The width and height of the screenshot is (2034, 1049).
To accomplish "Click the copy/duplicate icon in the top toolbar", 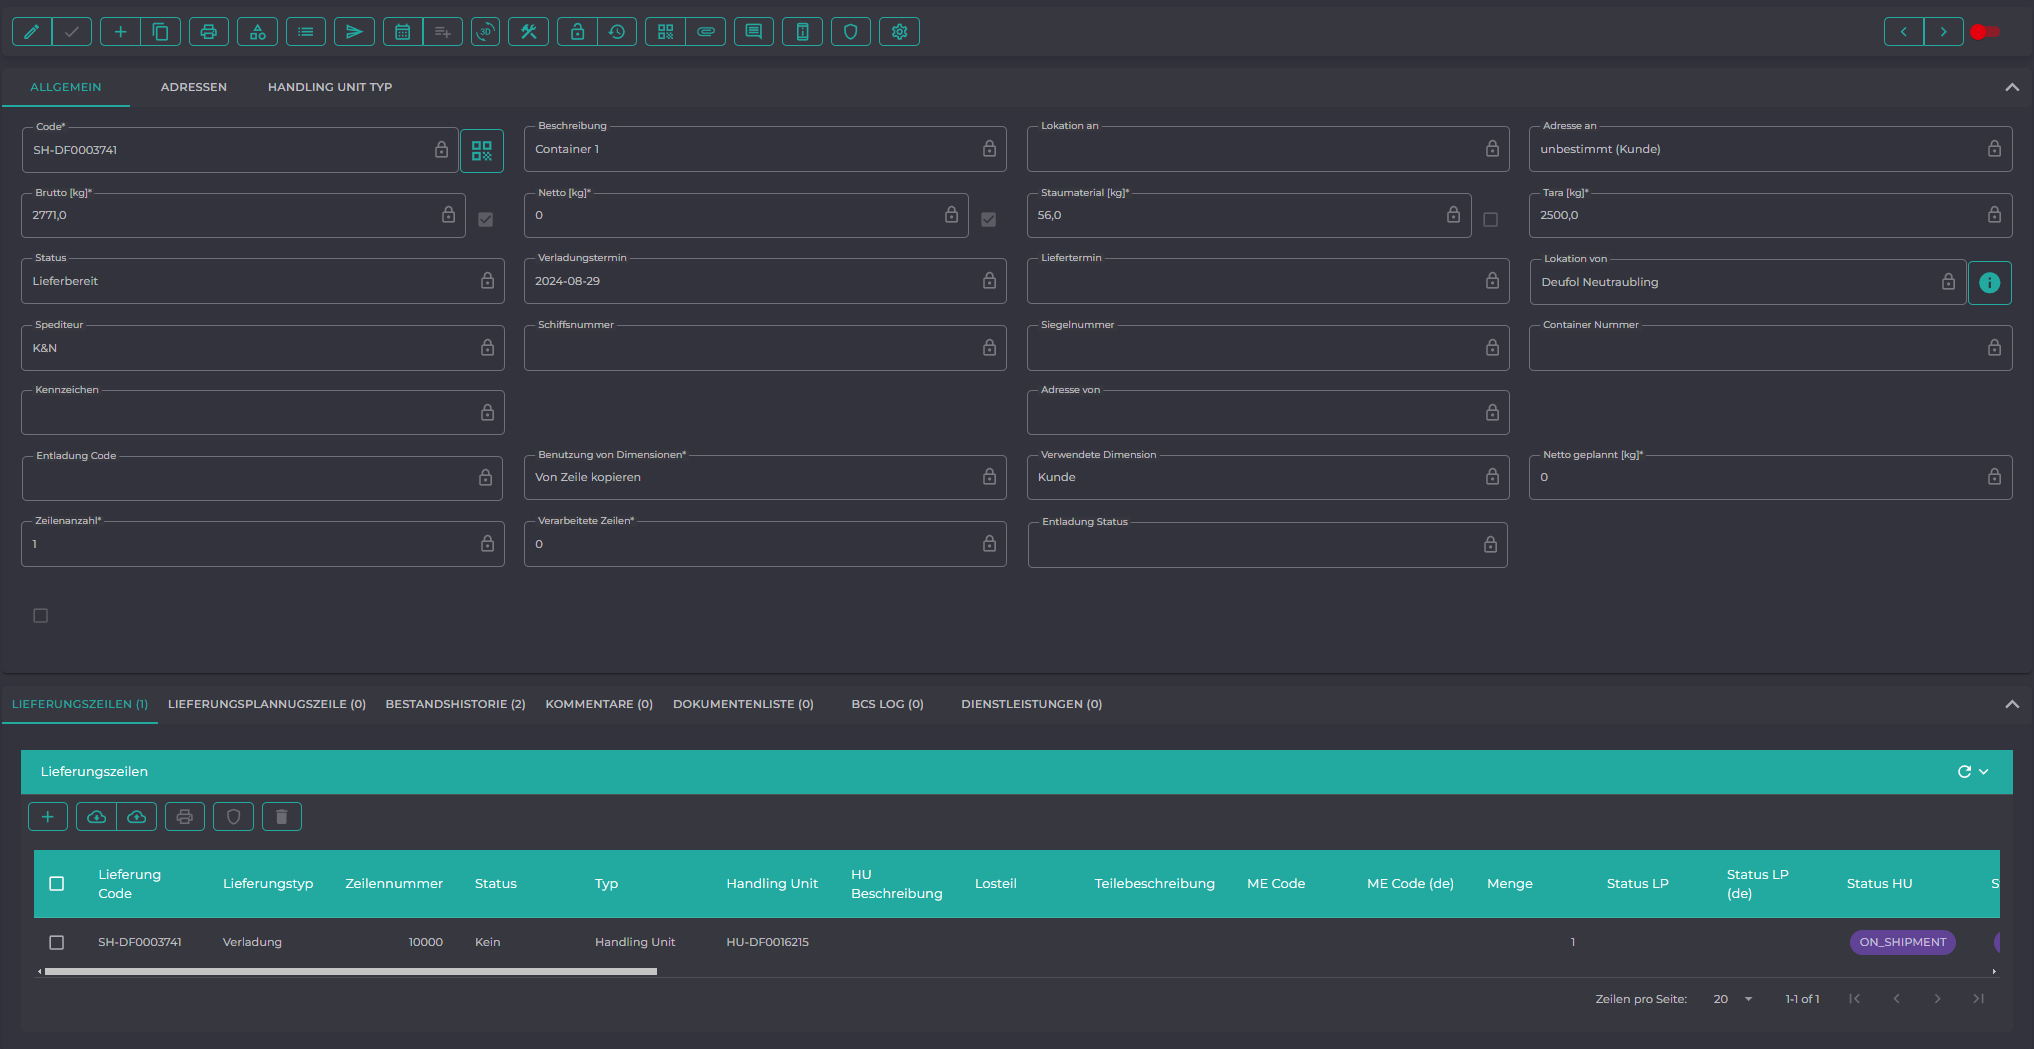I will click(160, 32).
